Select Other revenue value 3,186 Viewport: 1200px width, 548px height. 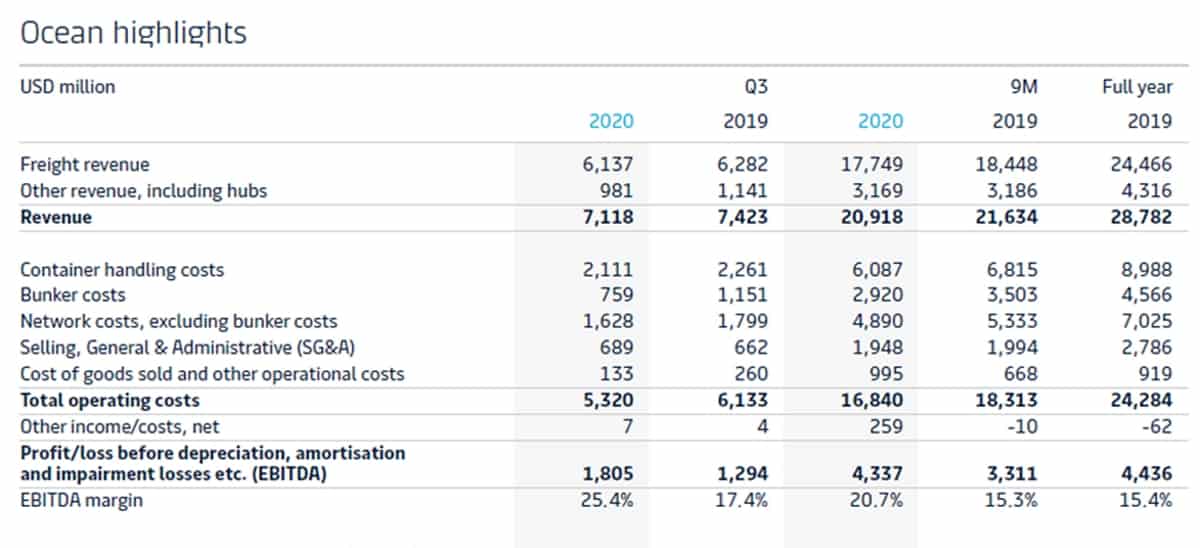tap(1011, 190)
